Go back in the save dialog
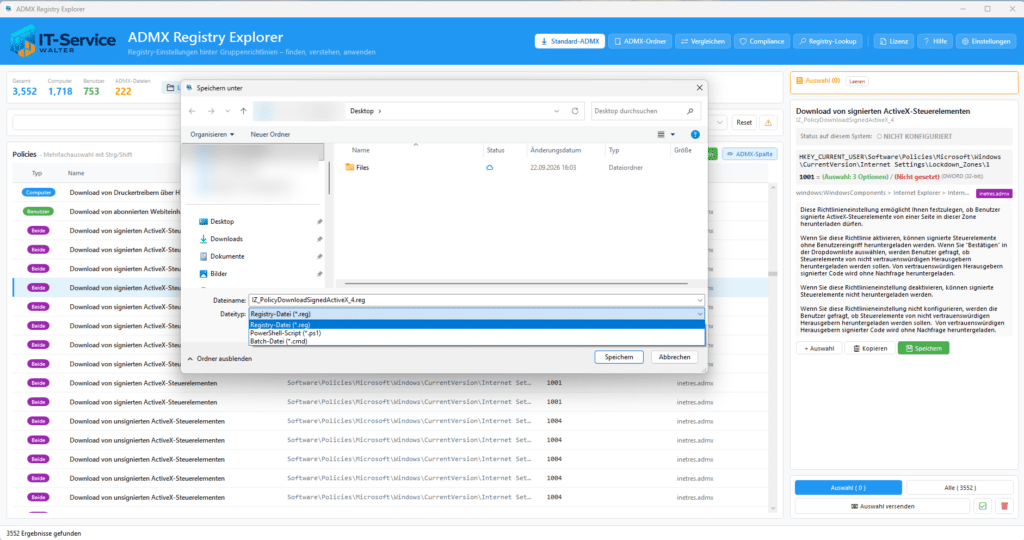 pos(192,111)
